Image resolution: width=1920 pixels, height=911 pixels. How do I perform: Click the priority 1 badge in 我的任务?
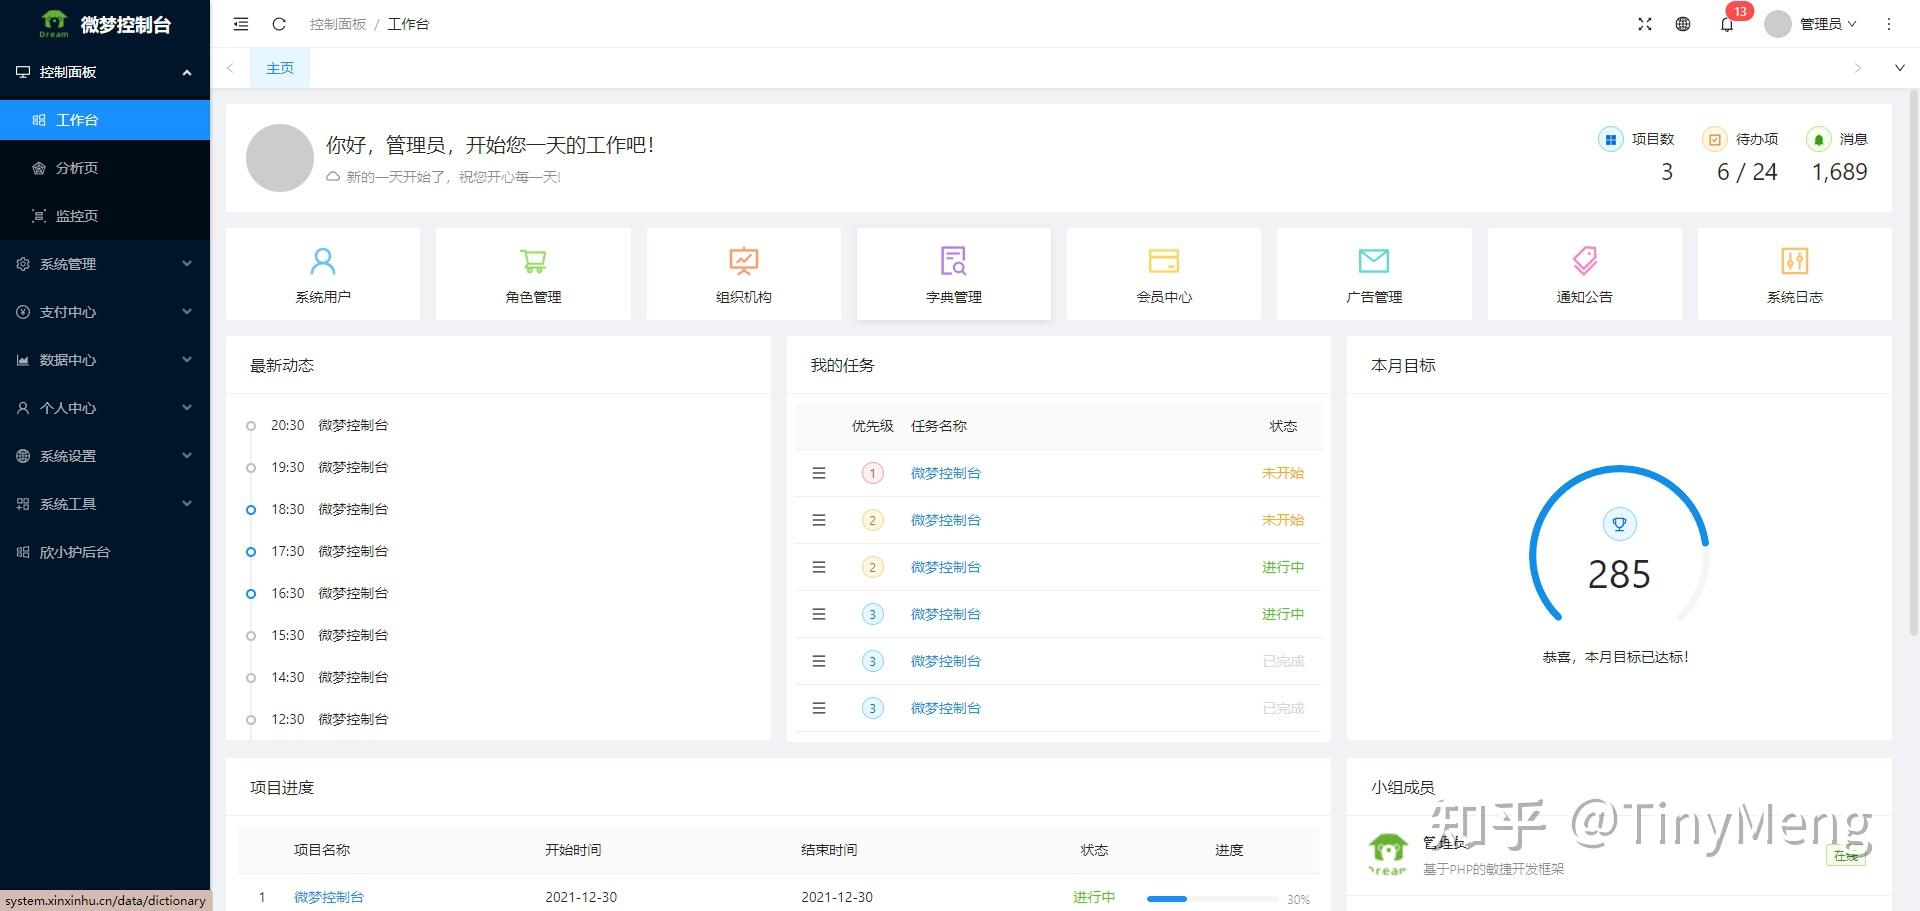[x=872, y=473]
